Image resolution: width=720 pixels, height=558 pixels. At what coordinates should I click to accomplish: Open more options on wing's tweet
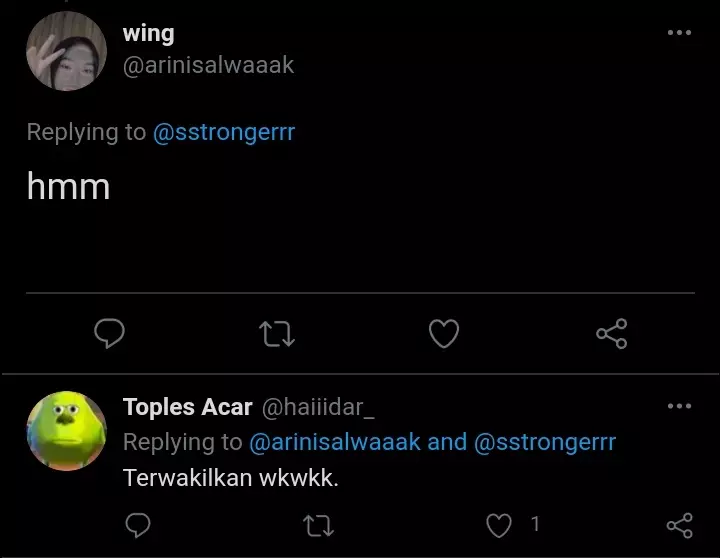(679, 33)
